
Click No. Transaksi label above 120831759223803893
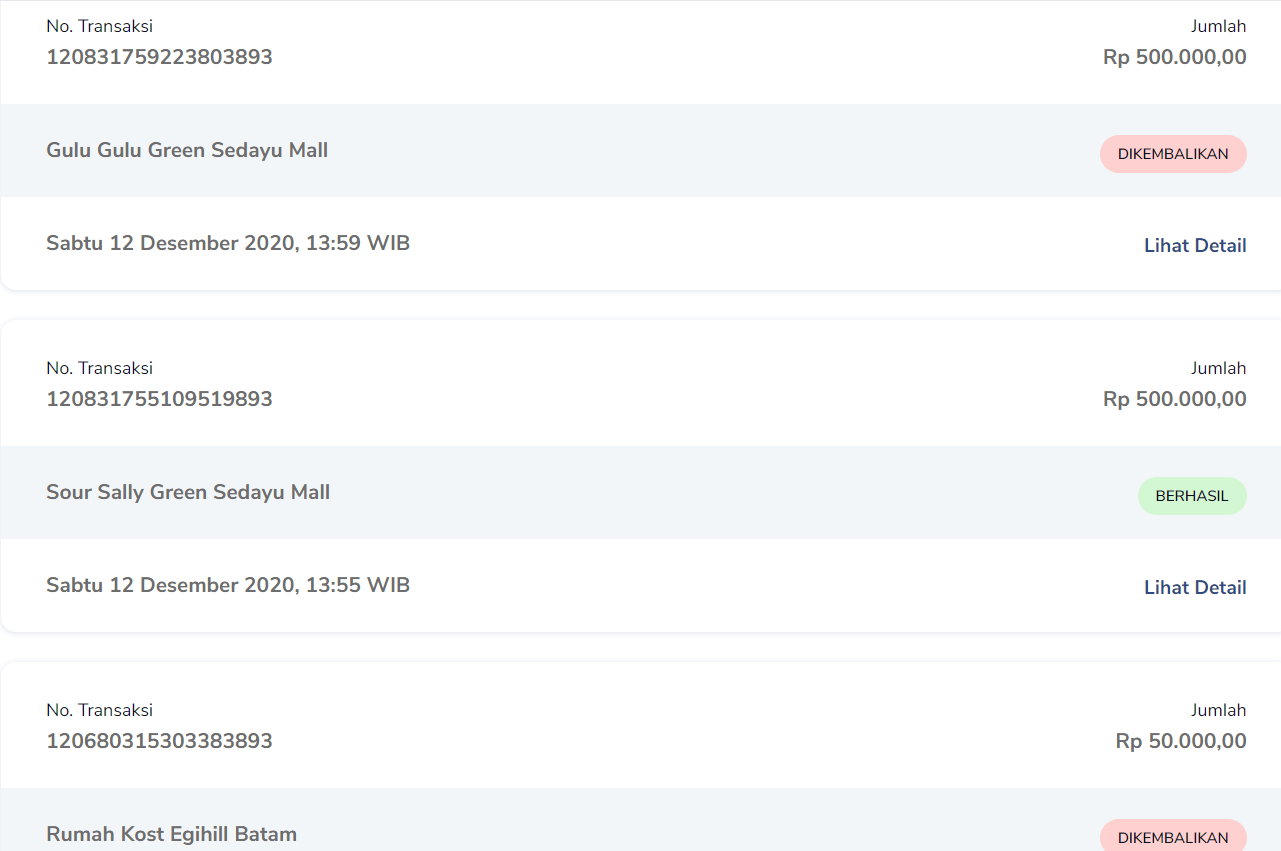click(99, 27)
